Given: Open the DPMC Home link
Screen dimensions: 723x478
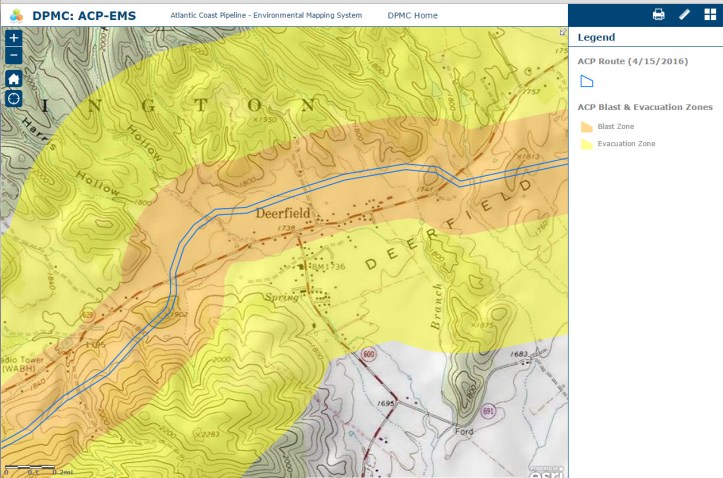Looking at the screenshot, I should coord(412,16).
